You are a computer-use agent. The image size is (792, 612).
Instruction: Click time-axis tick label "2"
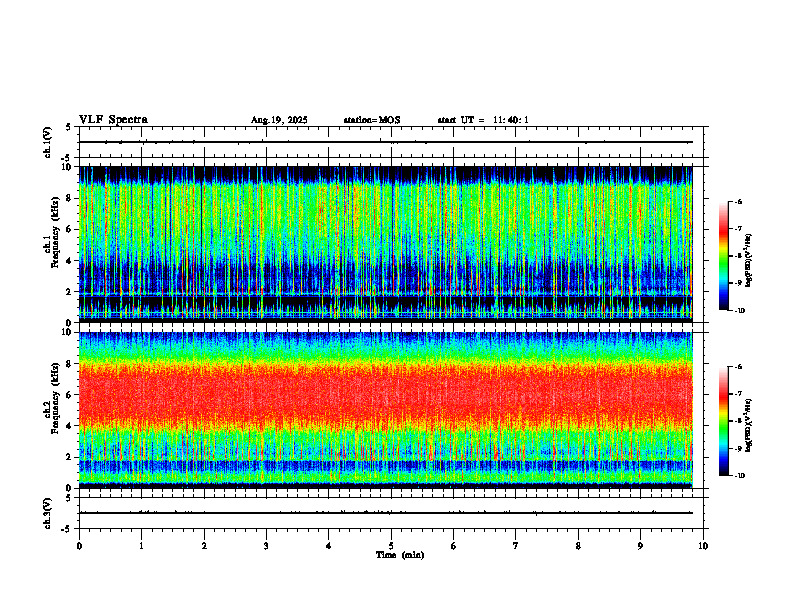[x=204, y=546]
